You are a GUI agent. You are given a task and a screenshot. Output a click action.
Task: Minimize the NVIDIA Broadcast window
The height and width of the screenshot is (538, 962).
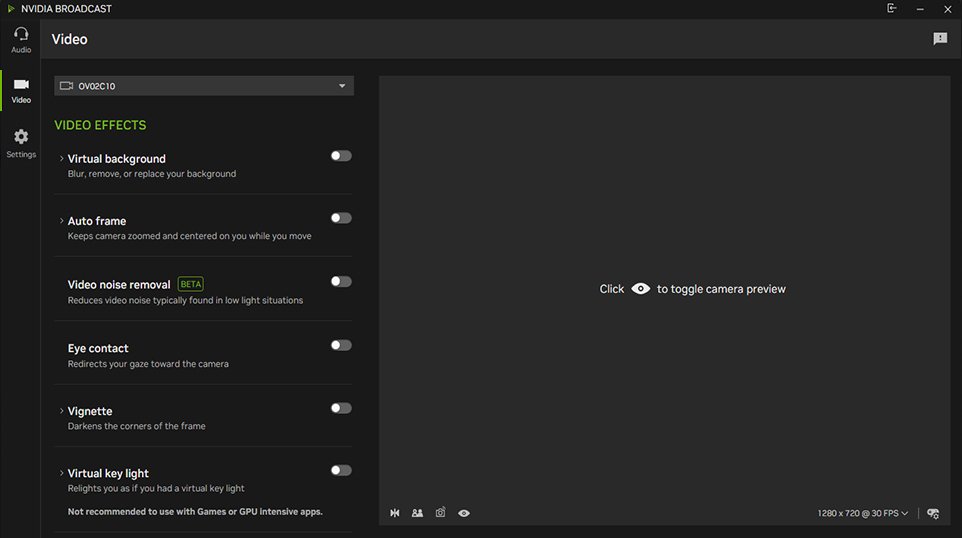click(x=920, y=9)
